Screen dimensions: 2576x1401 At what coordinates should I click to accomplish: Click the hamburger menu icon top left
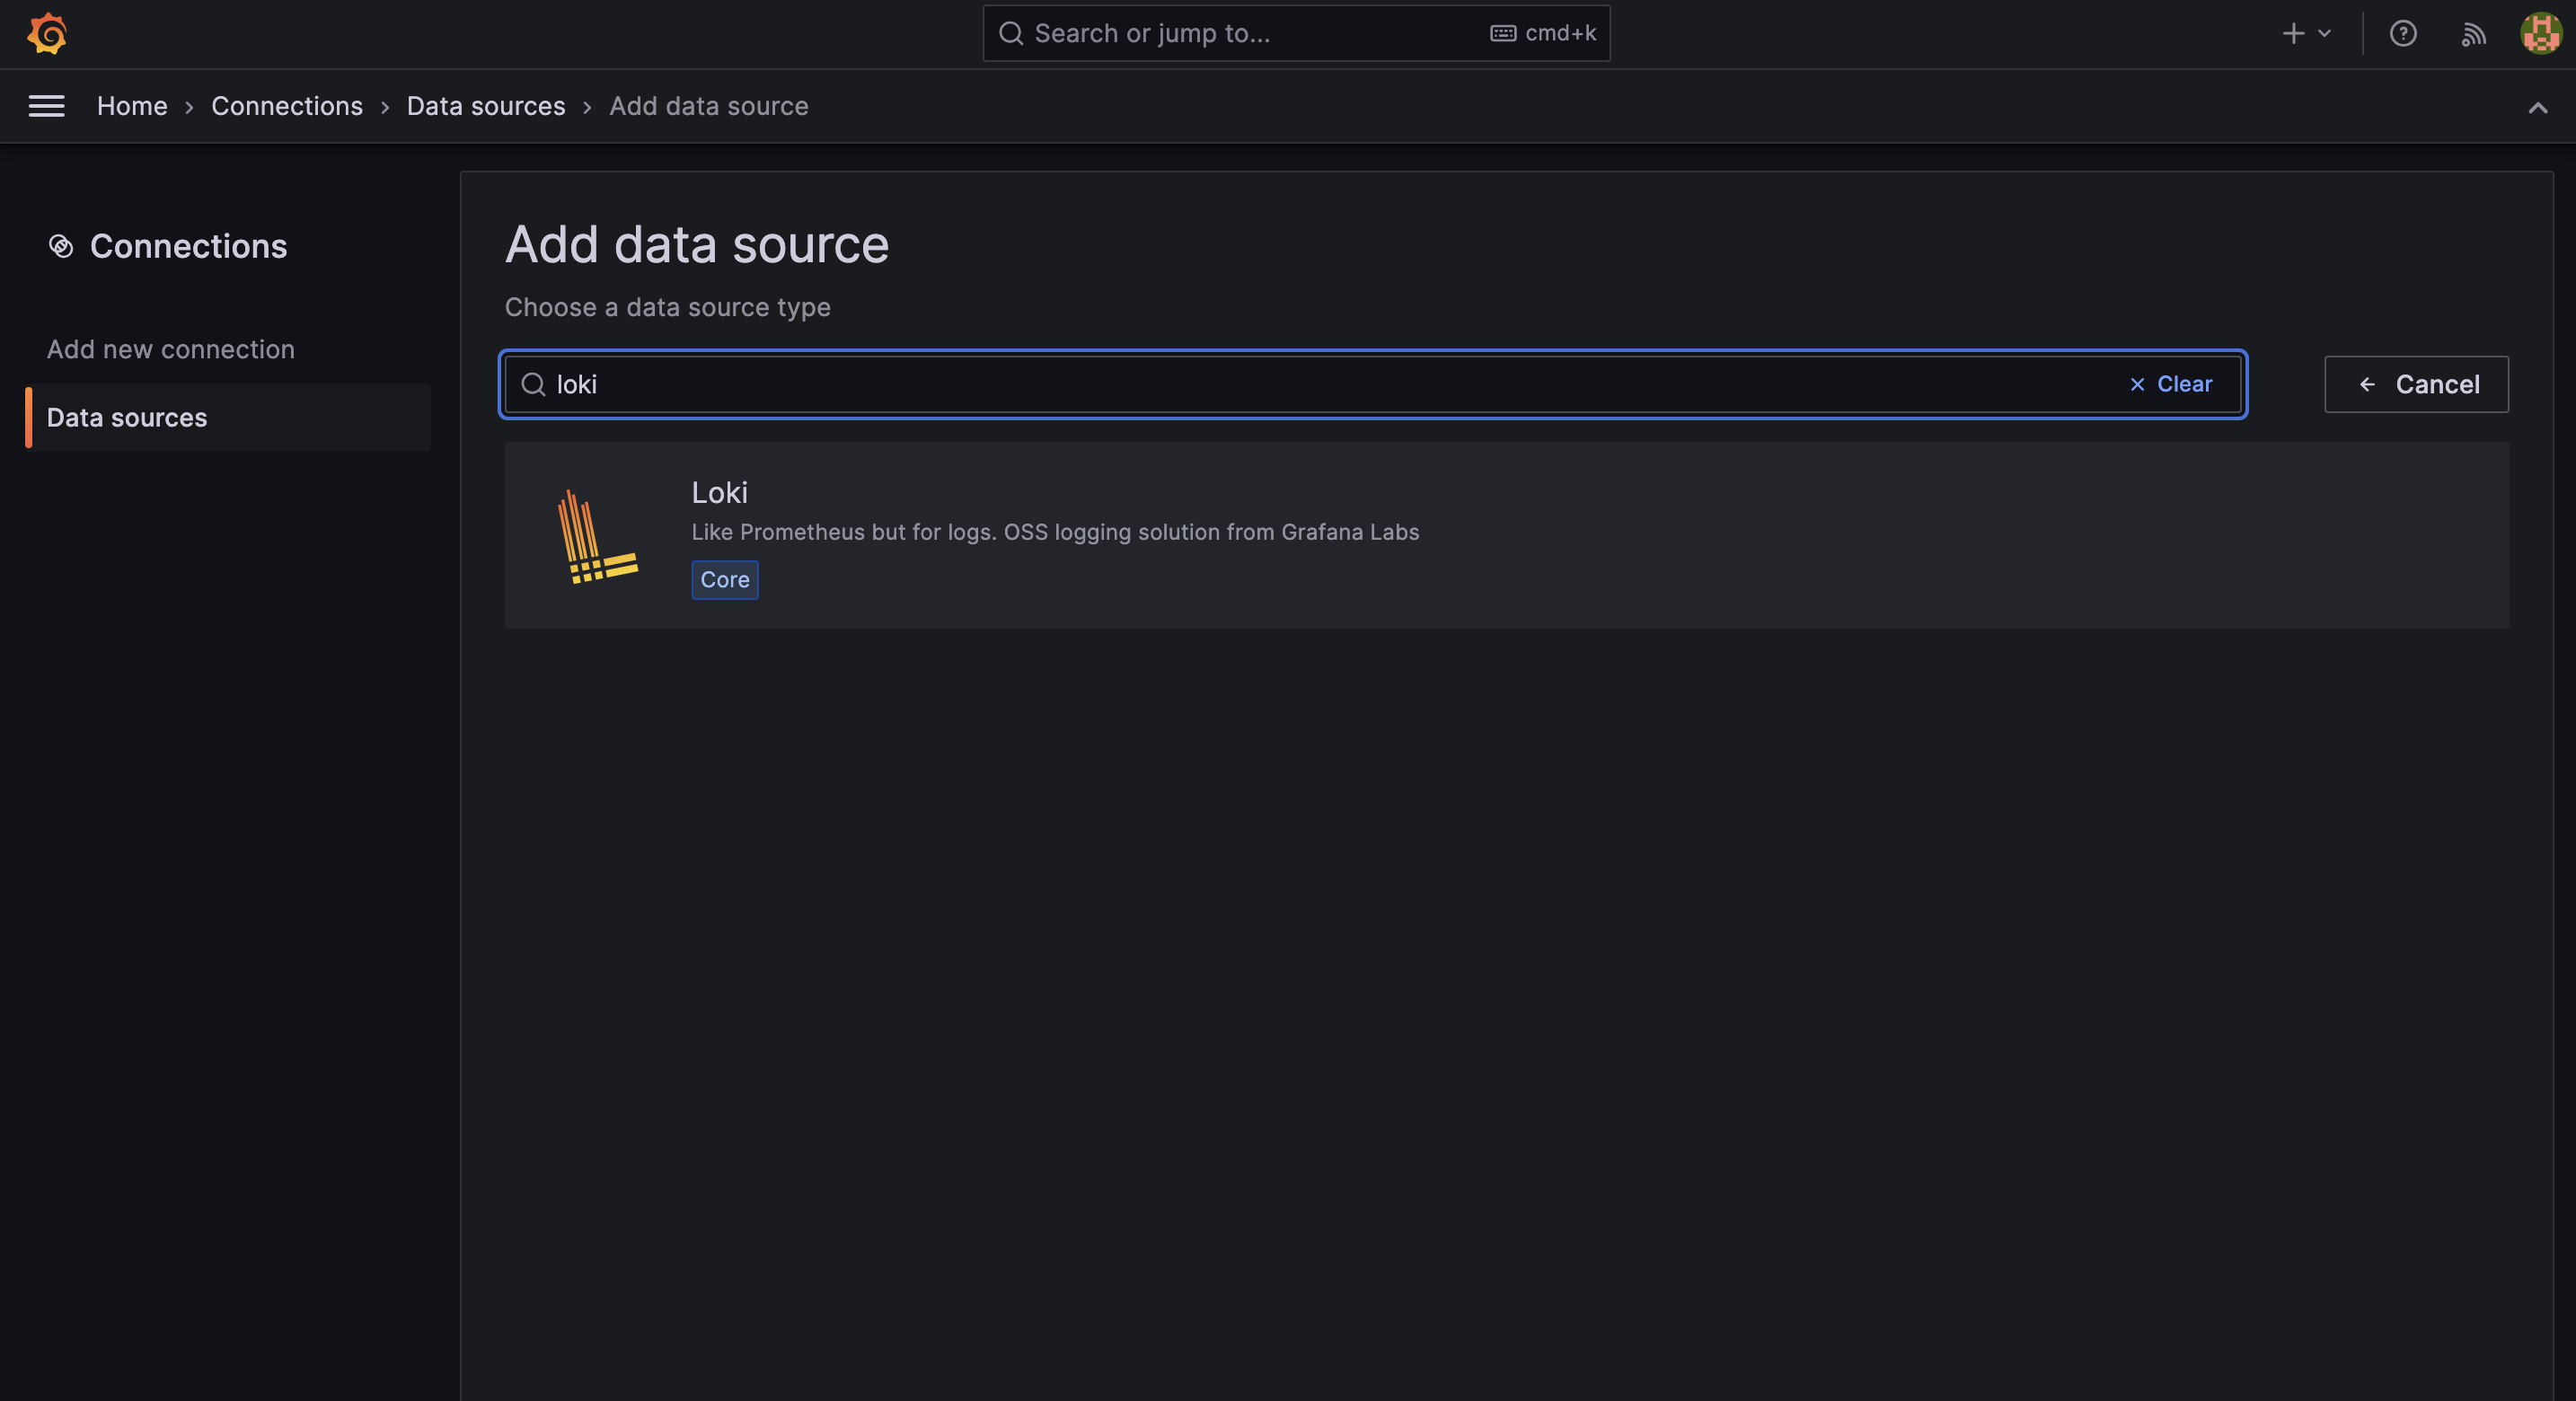coord(47,105)
